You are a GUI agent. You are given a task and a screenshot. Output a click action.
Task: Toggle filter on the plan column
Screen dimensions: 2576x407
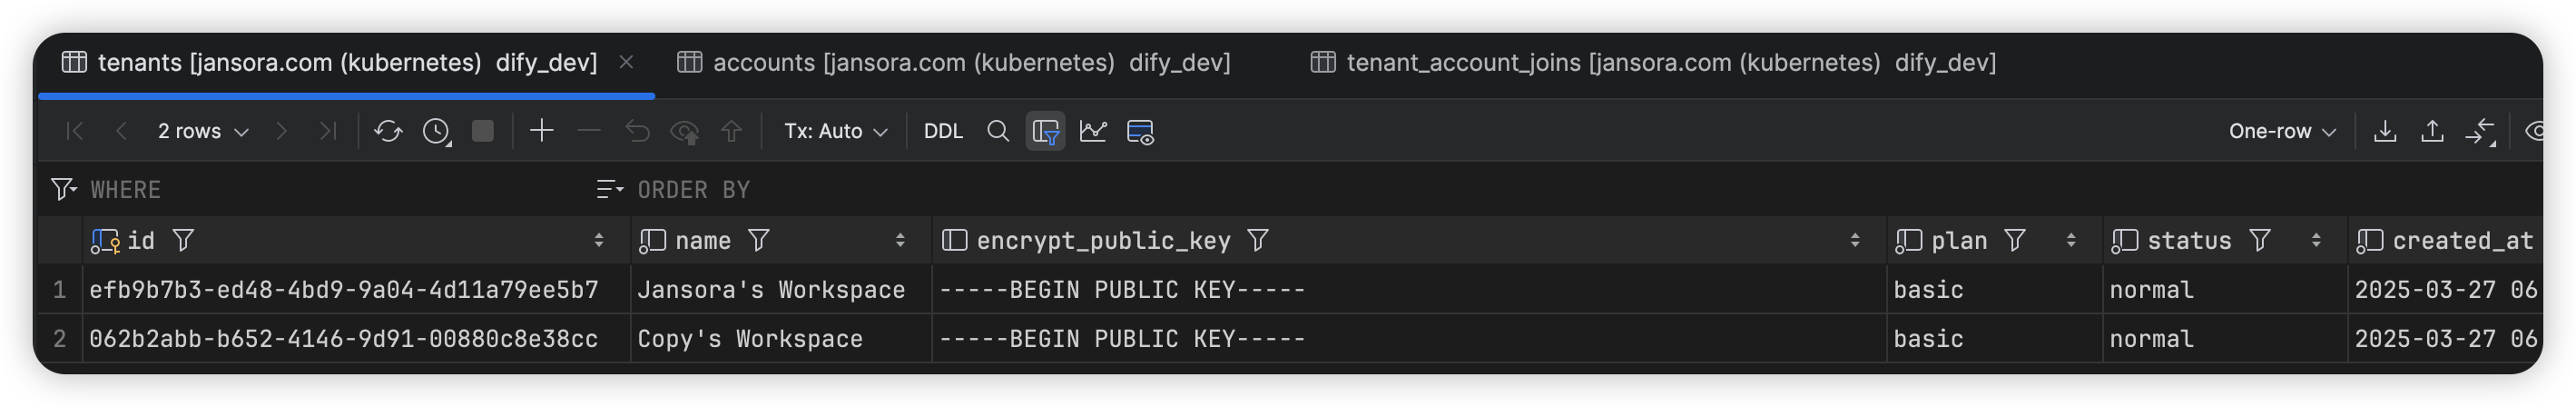click(x=2015, y=240)
